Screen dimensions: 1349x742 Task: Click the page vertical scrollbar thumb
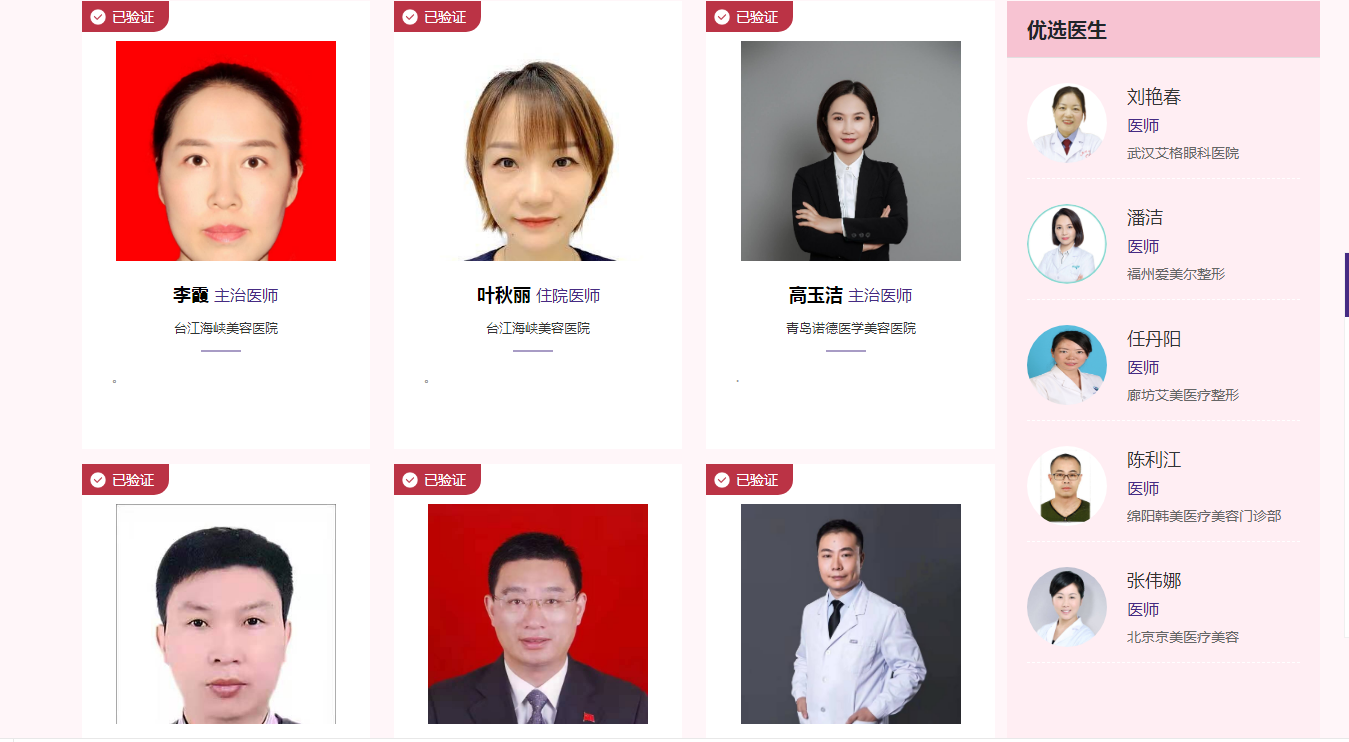click(x=1346, y=285)
